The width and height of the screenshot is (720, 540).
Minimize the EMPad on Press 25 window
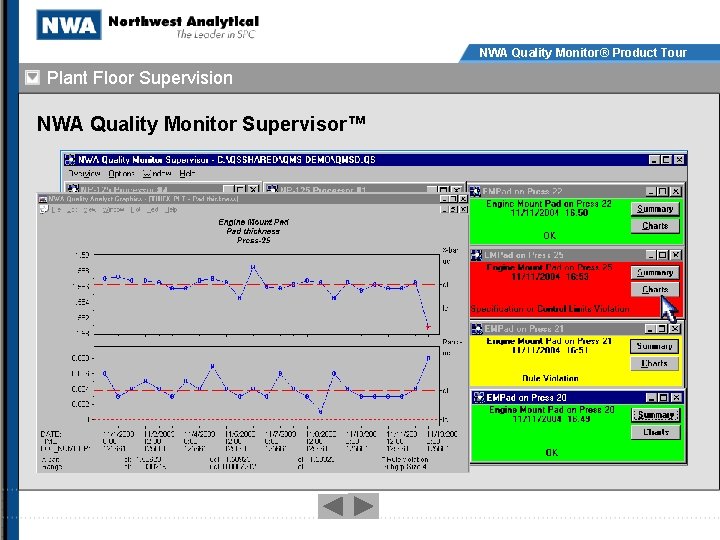point(651,255)
